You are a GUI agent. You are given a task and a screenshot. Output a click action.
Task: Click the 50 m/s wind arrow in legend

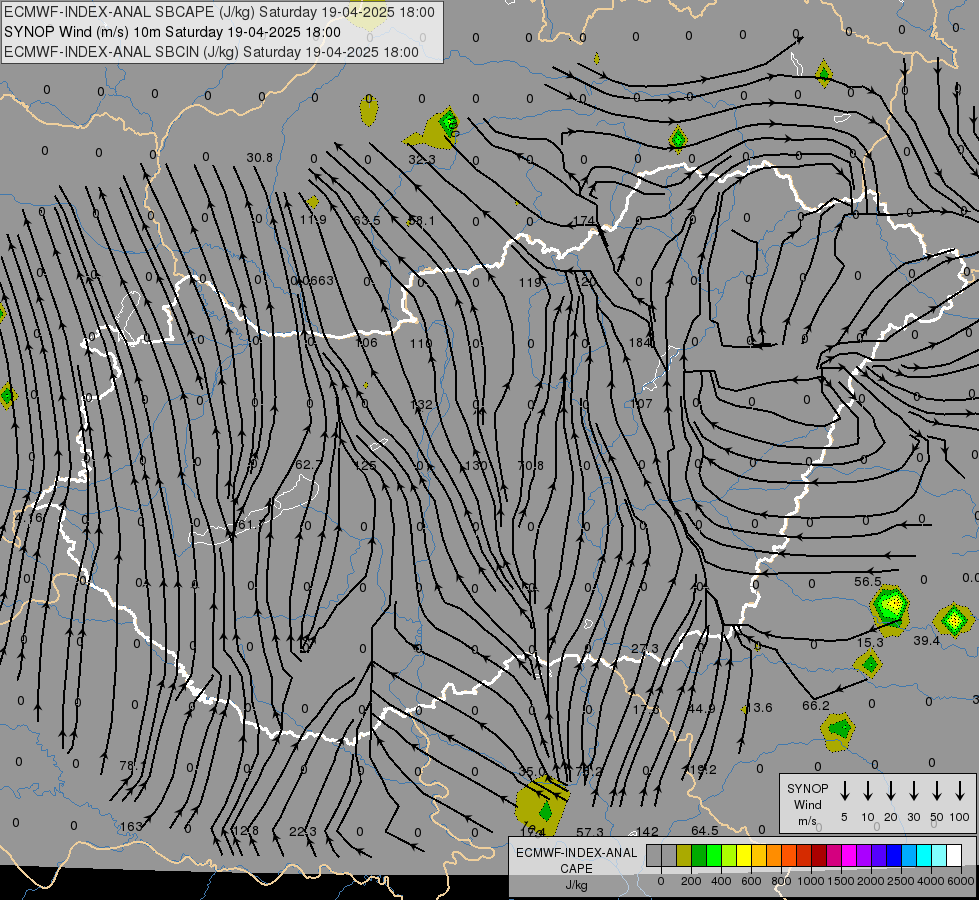tap(937, 791)
